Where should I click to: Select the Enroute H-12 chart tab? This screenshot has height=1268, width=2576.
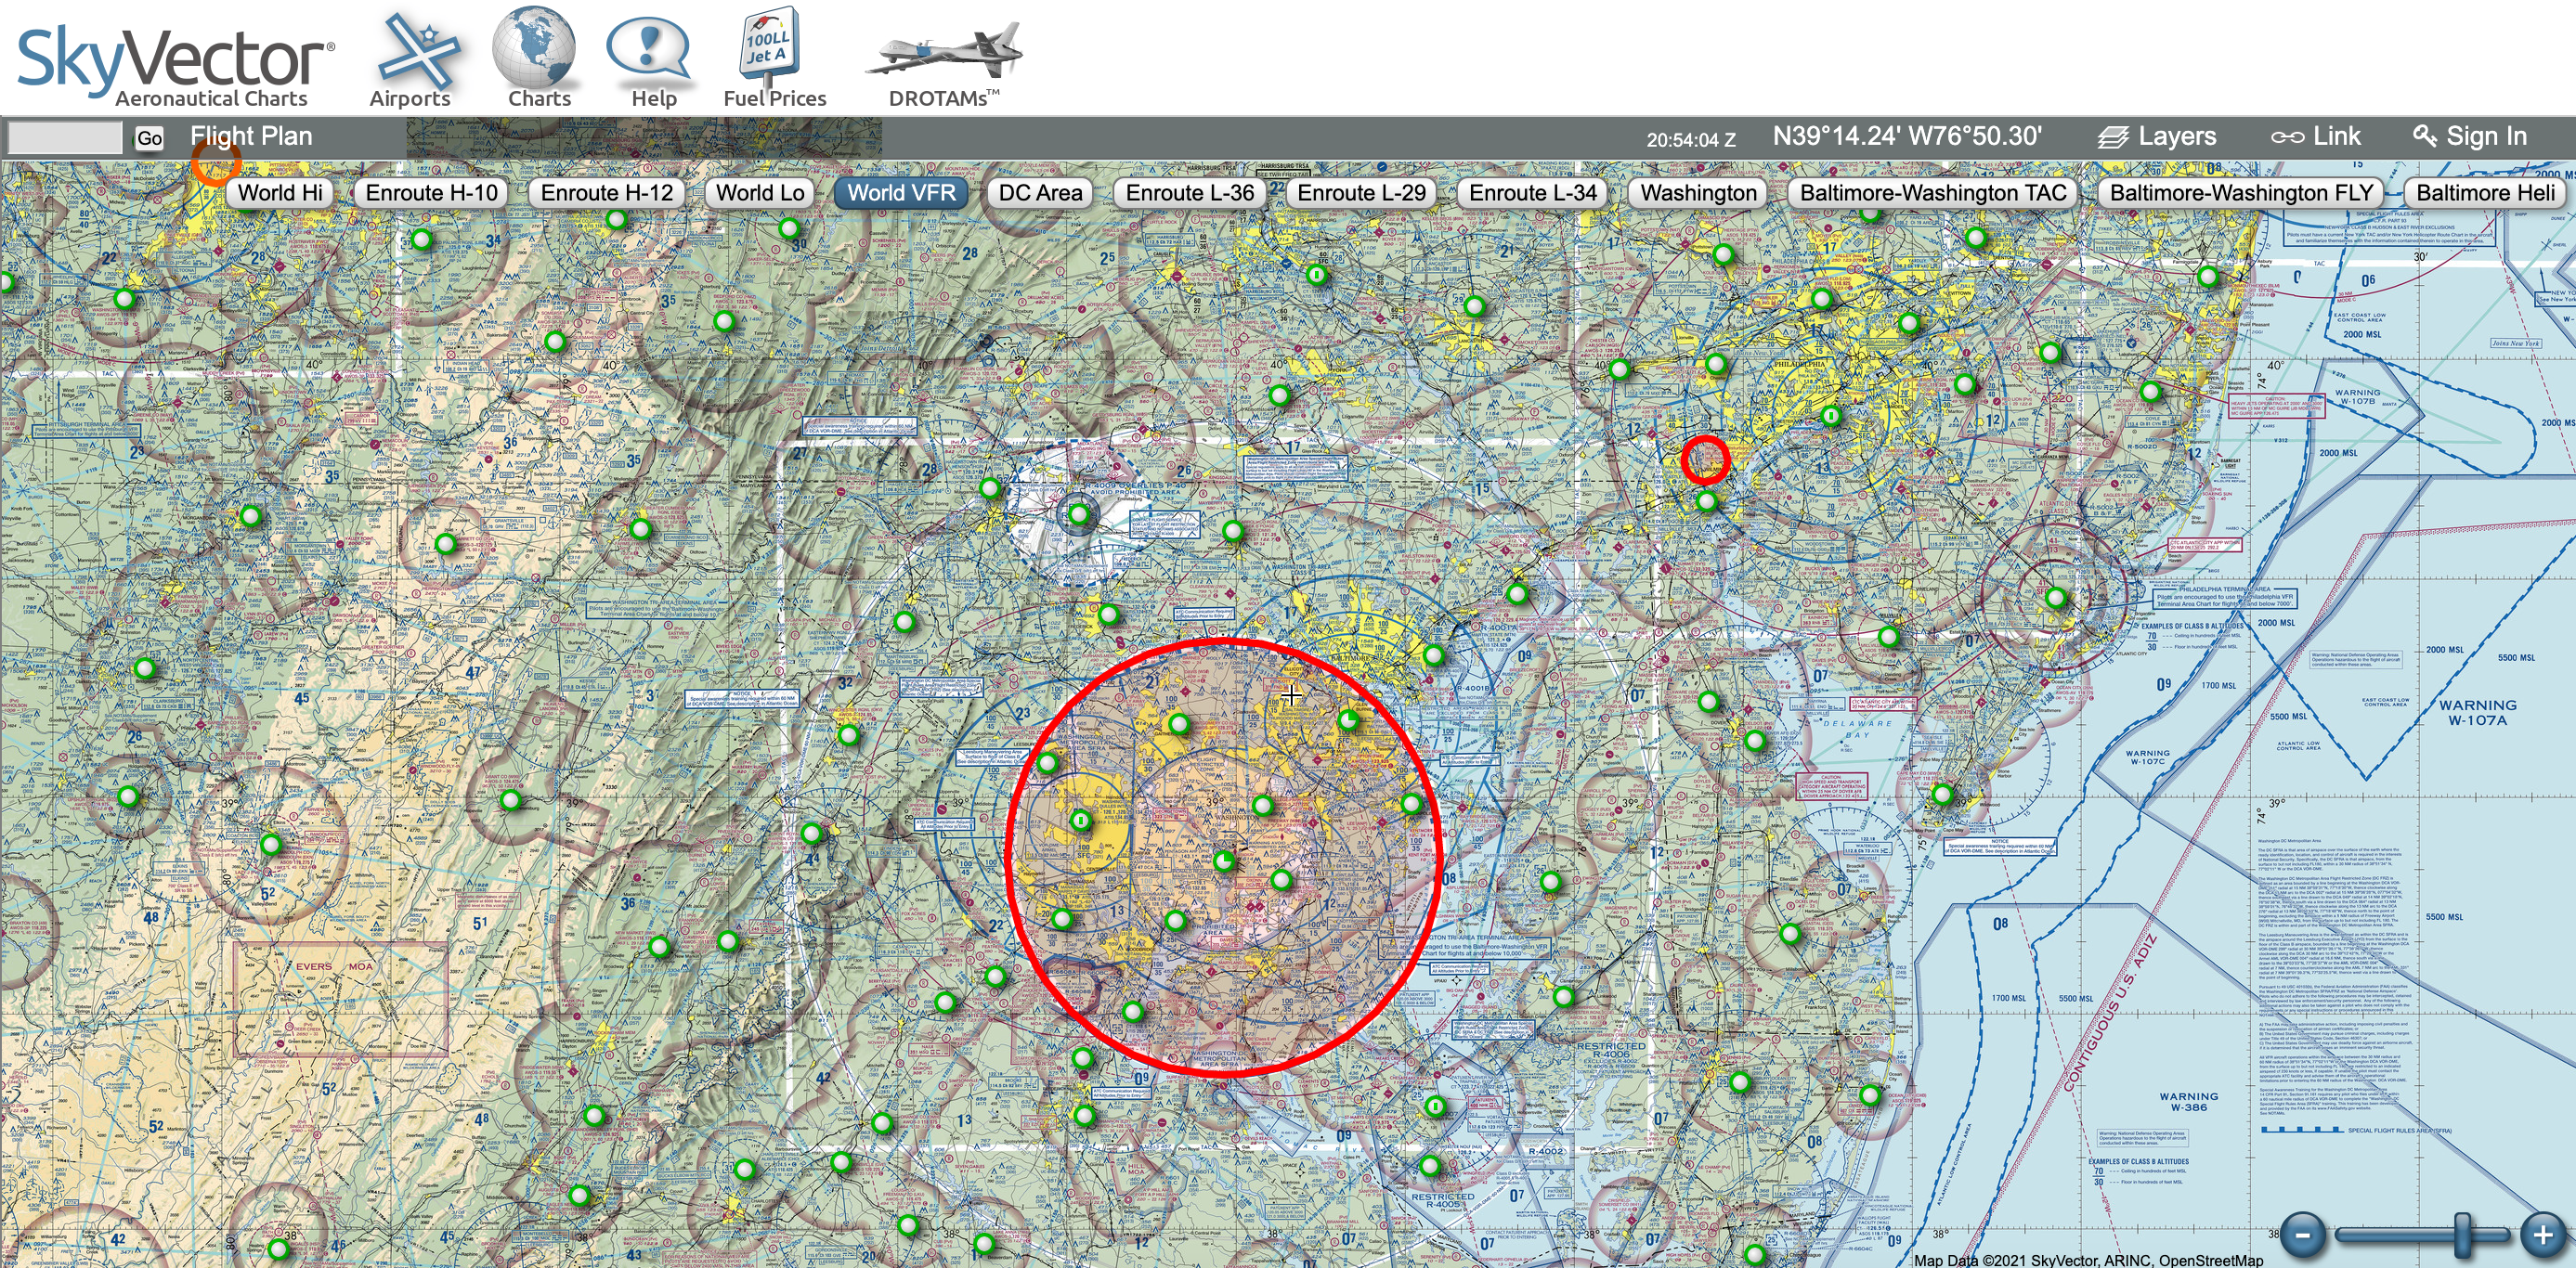(607, 193)
